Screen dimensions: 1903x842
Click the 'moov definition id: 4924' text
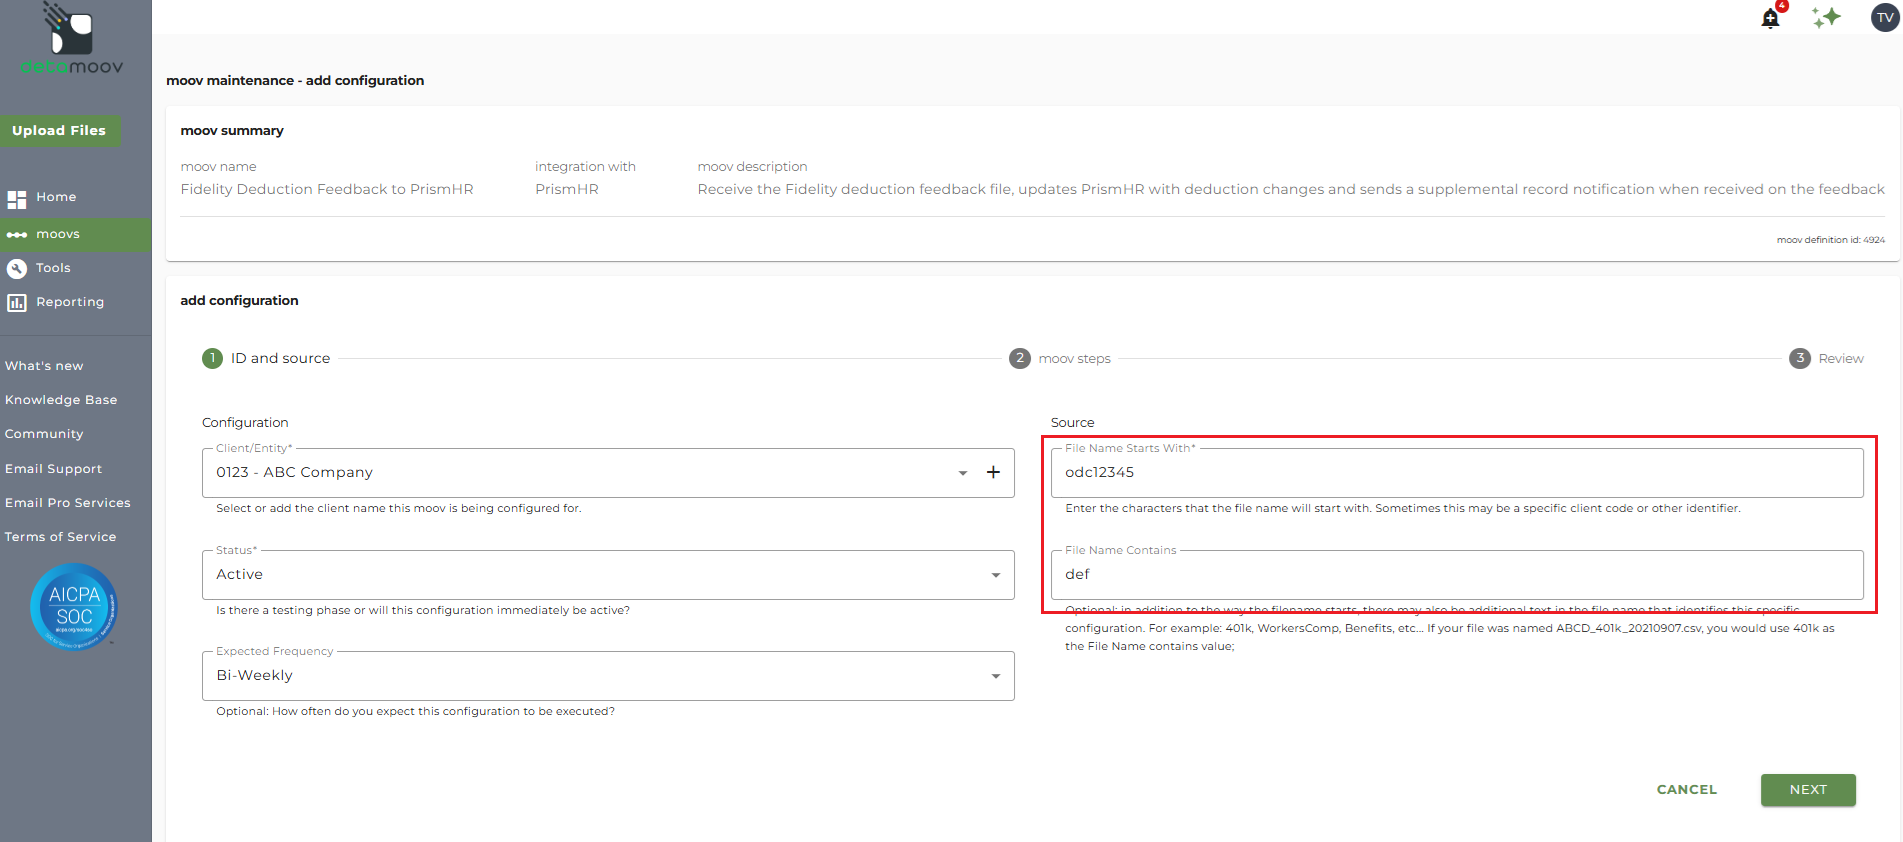pyautogui.click(x=1831, y=240)
